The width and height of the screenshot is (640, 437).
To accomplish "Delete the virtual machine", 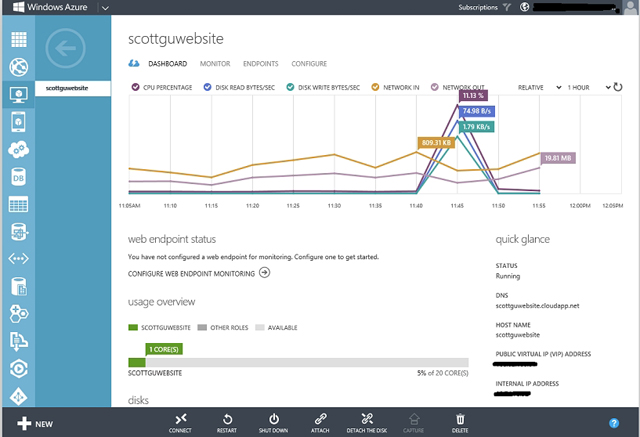I will [x=460, y=423].
